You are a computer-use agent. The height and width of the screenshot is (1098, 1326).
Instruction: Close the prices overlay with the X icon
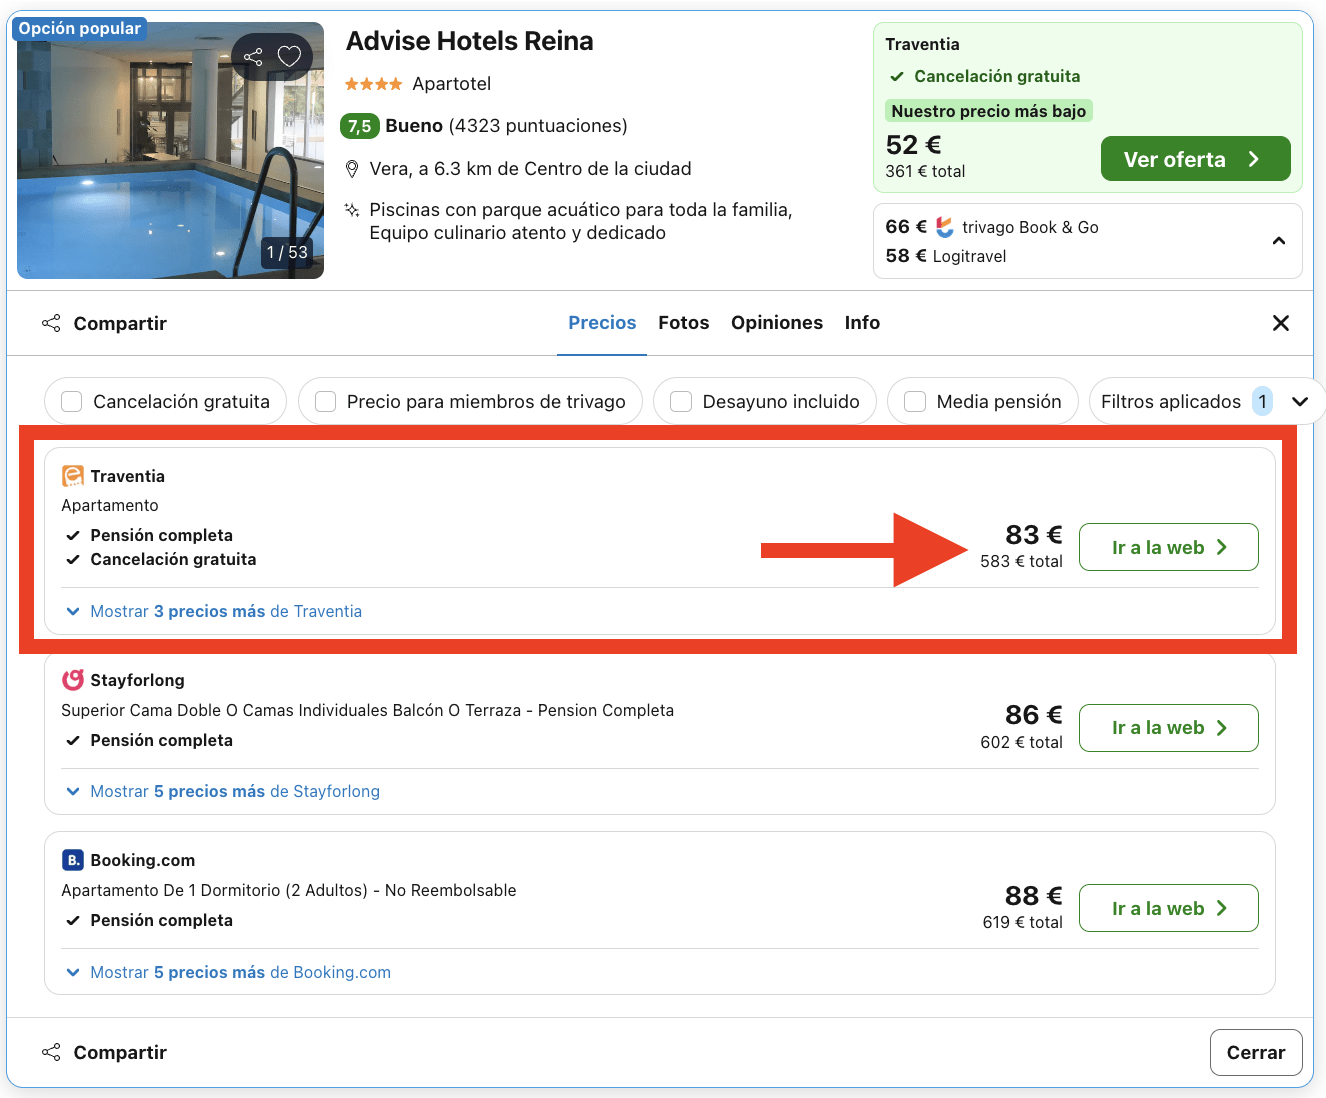[1281, 323]
